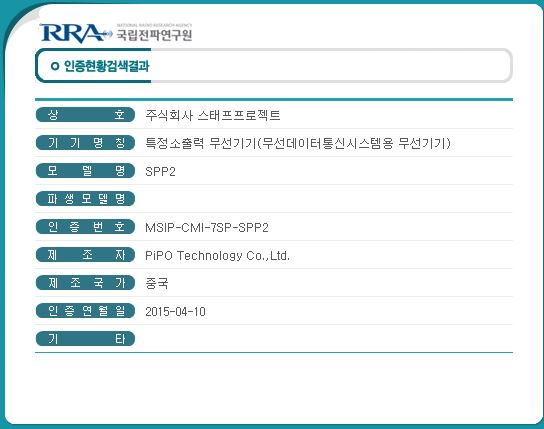Select the 인증연월일 label badge
The width and height of the screenshot is (544, 429).
[x=85, y=310]
